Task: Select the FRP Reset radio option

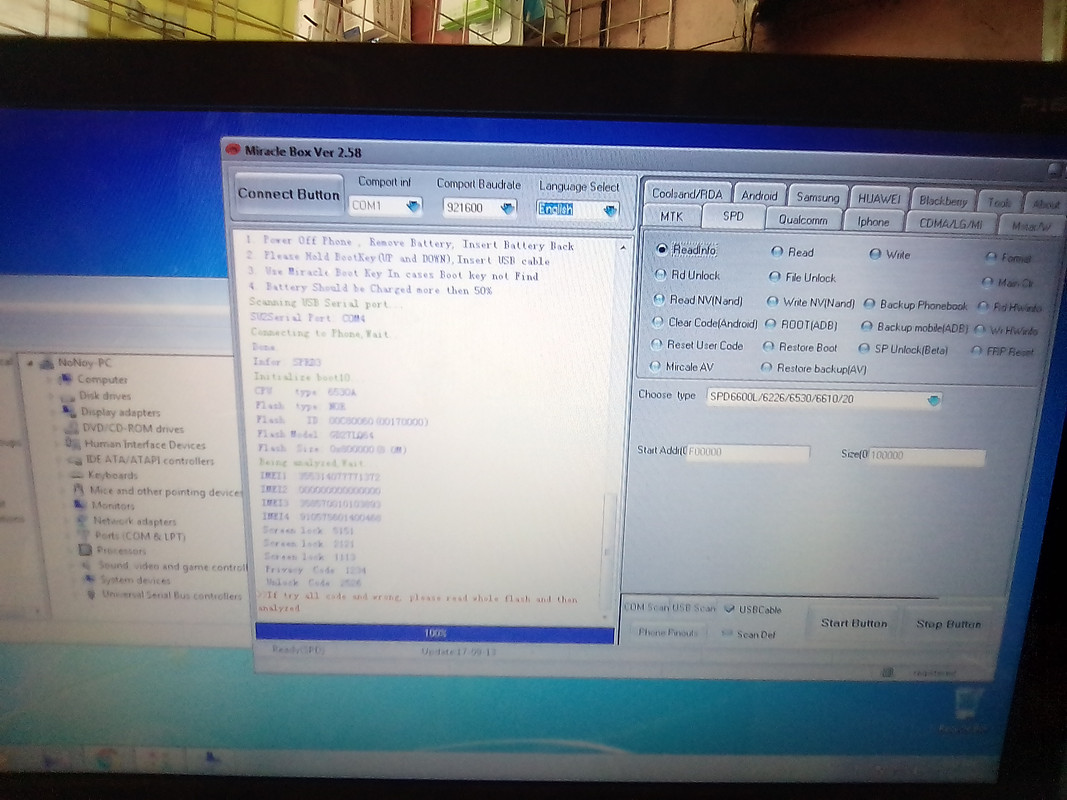Action: coord(1002,352)
